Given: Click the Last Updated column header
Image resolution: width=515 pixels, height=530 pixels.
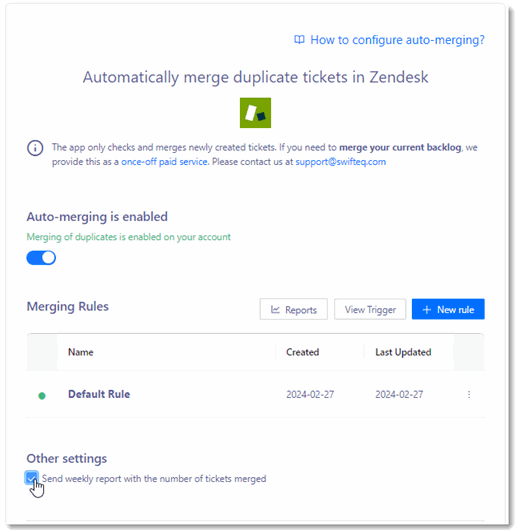Looking at the screenshot, I should 403,352.
